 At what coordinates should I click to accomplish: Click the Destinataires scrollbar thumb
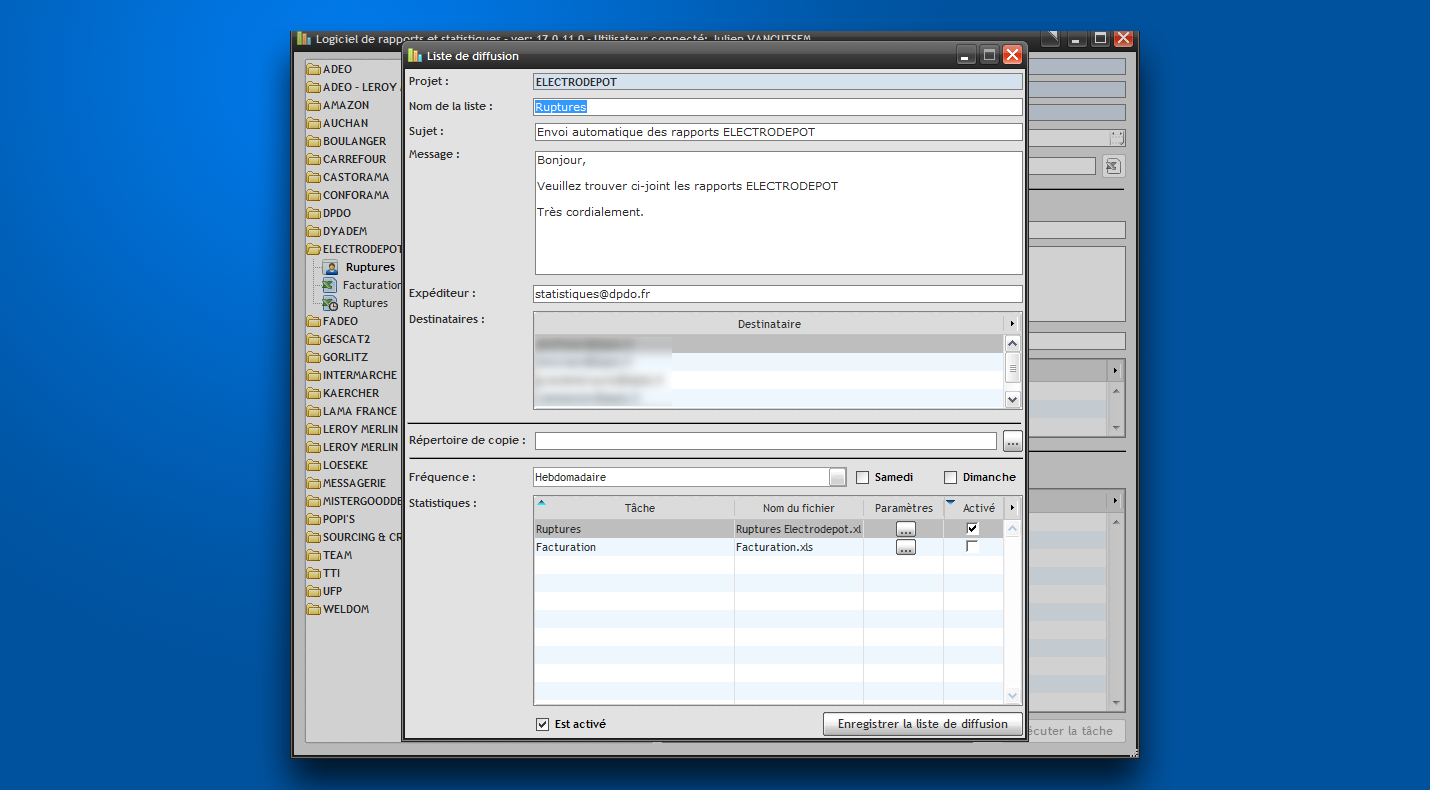point(1012,367)
